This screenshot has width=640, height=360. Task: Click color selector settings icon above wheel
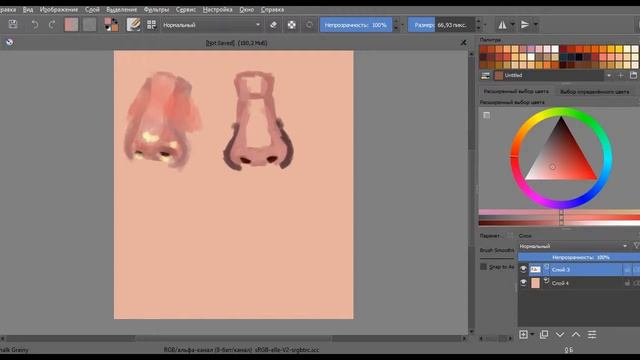(487, 115)
